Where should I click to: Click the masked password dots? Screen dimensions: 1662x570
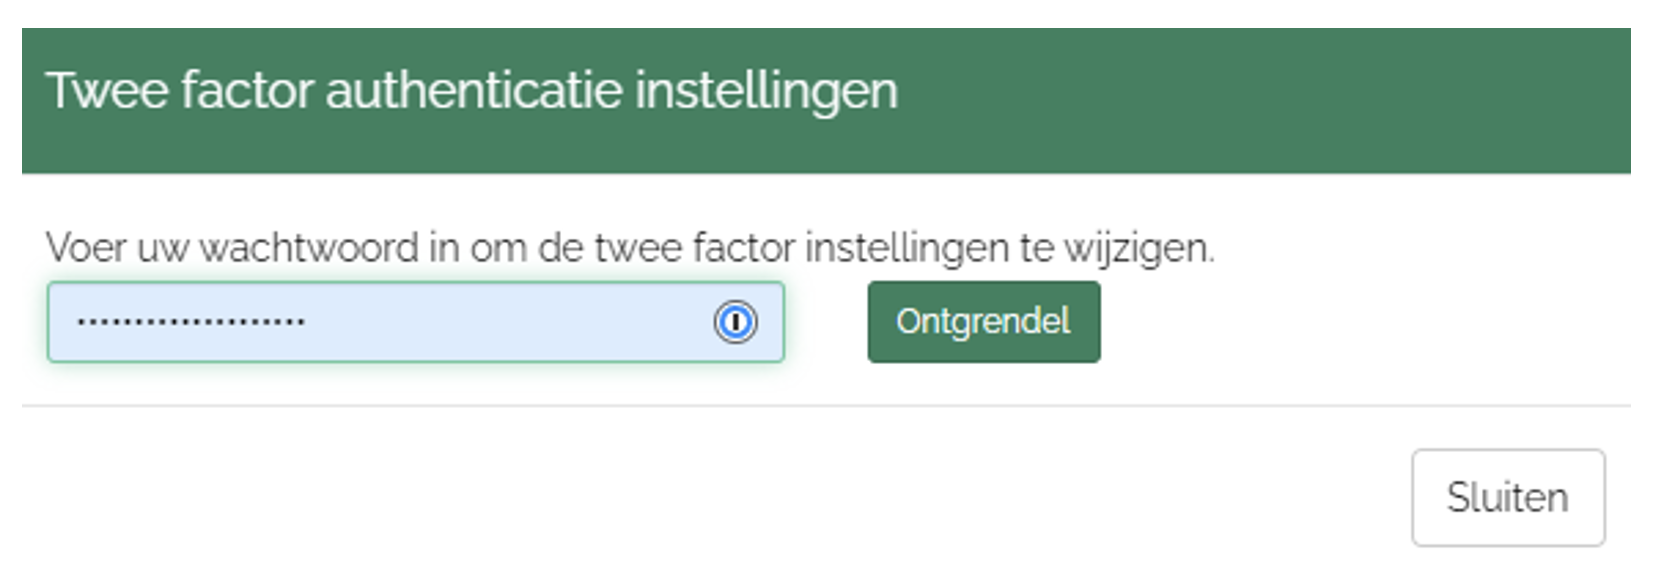click(191, 322)
